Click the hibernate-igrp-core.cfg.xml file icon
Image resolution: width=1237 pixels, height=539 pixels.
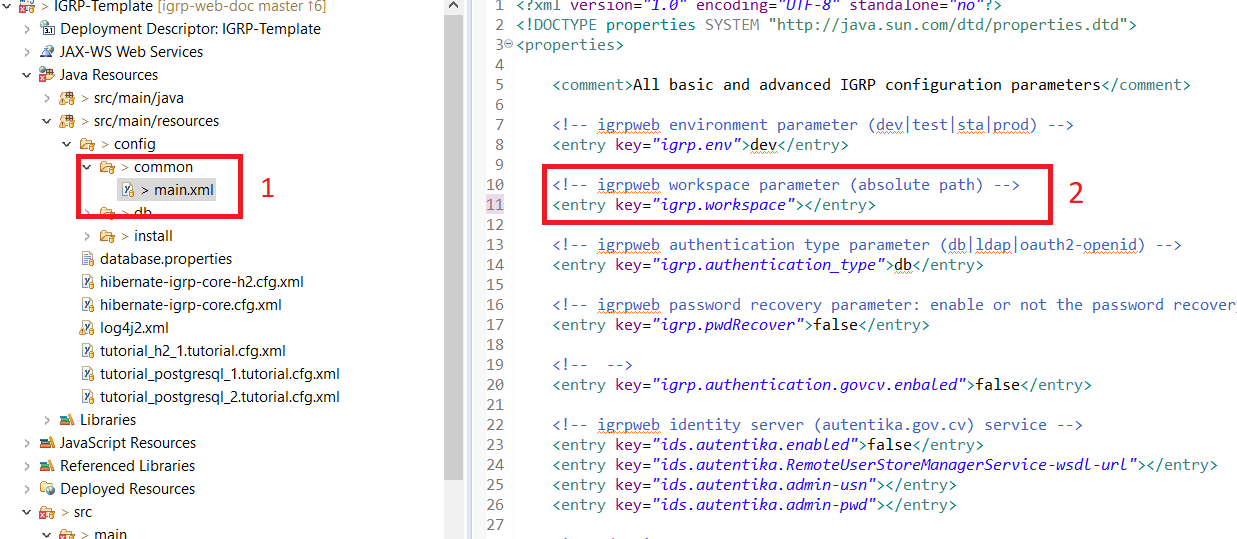click(88, 305)
